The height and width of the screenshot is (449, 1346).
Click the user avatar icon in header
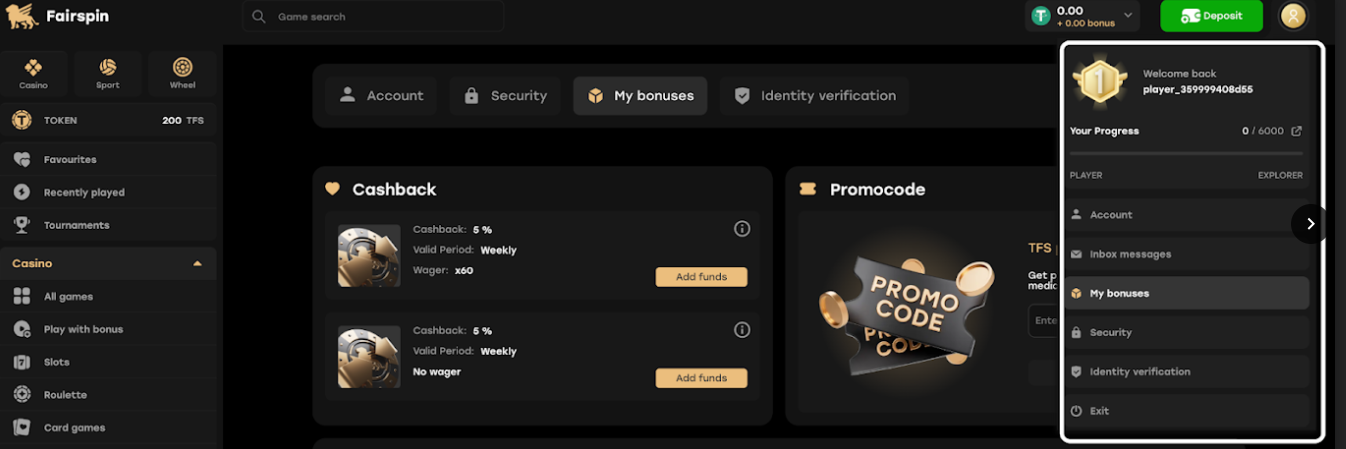[x=1293, y=16]
